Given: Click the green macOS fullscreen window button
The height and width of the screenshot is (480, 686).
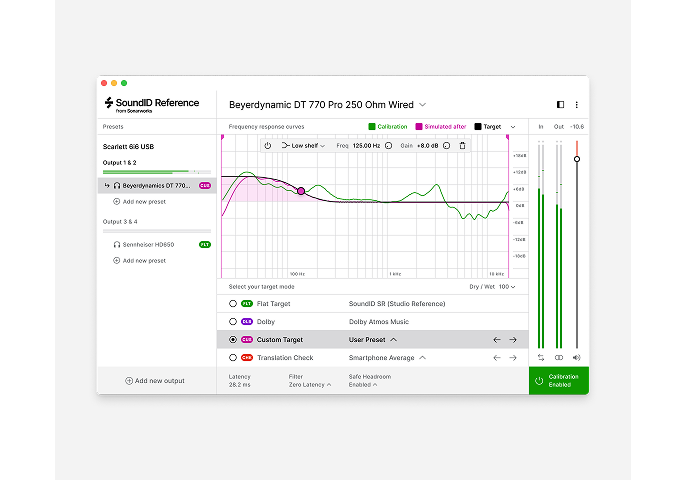Looking at the screenshot, I should (x=124, y=83).
